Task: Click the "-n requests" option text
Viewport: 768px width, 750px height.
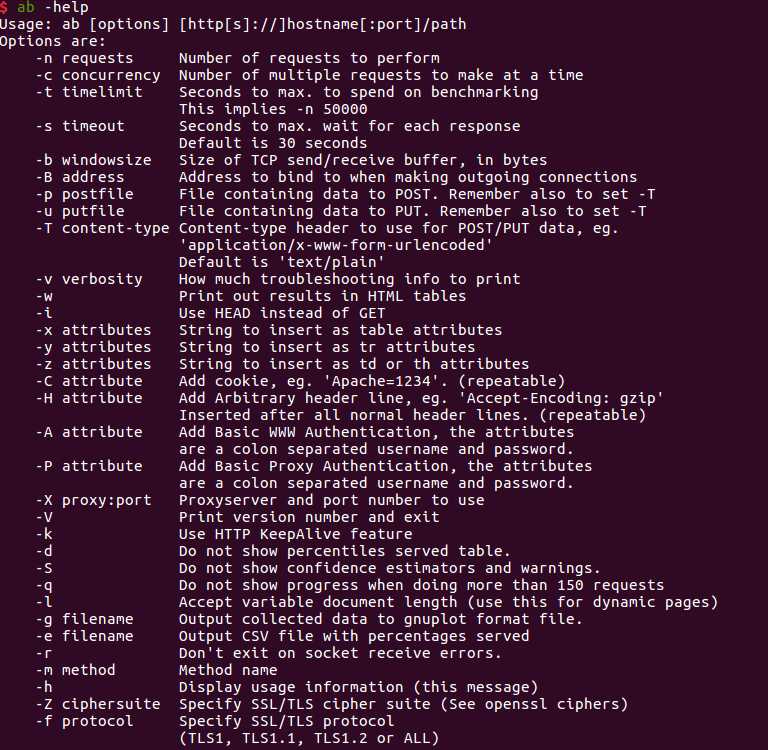Action: pyautogui.click(x=84, y=58)
